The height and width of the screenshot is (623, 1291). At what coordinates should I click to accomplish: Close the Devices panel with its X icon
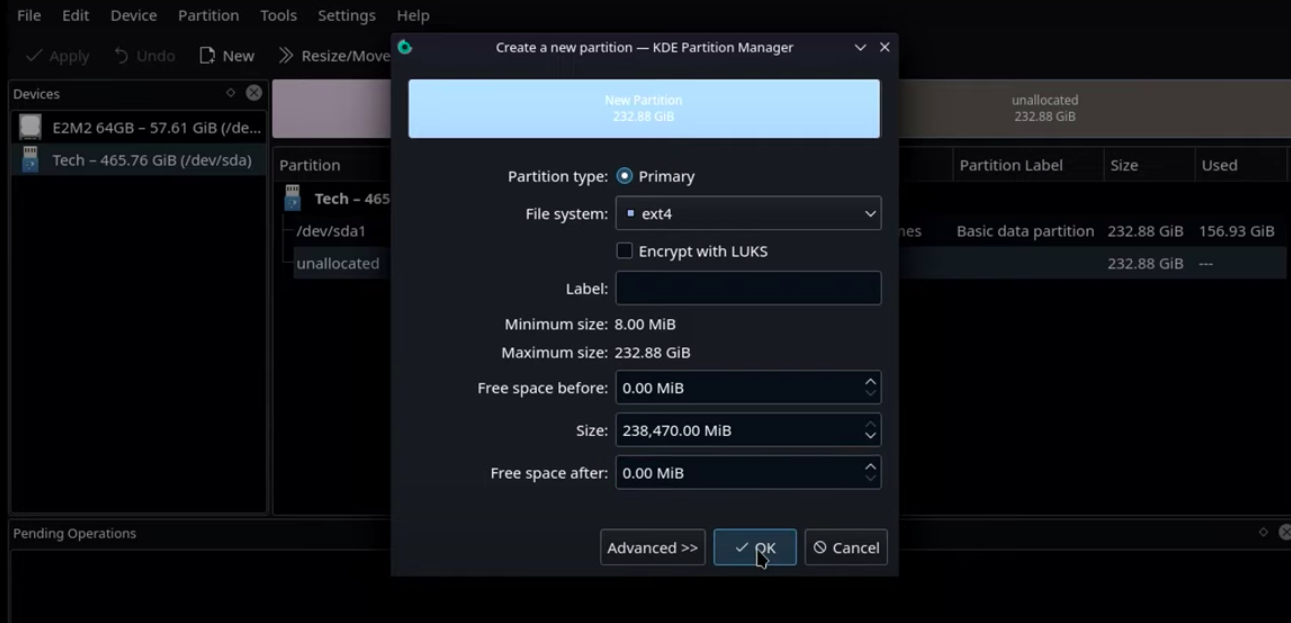(253, 93)
